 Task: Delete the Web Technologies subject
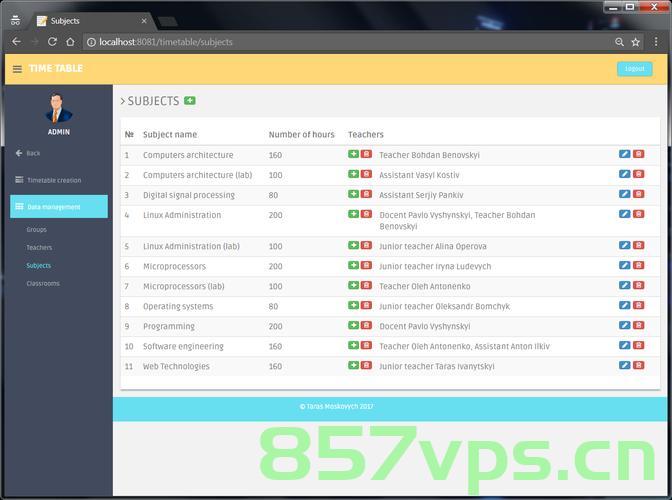[x=638, y=365]
